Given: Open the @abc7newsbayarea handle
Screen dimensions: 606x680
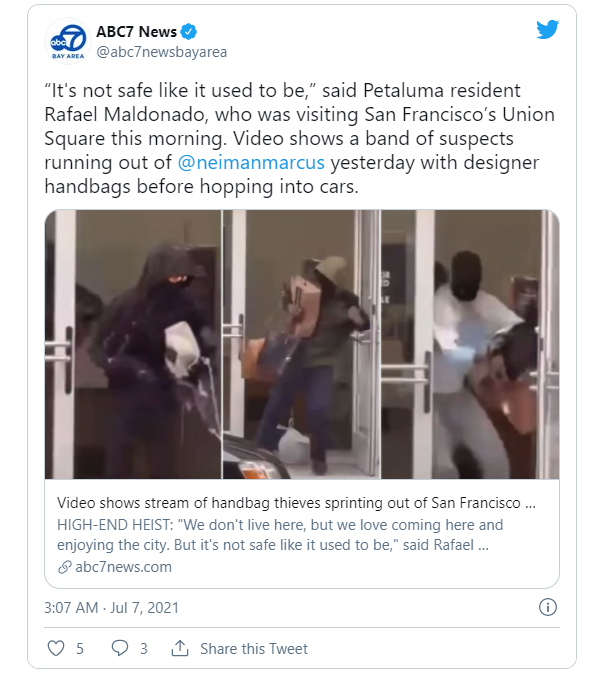Looking at the screenshot, I should pyautogui.click(x=161, y=52).
